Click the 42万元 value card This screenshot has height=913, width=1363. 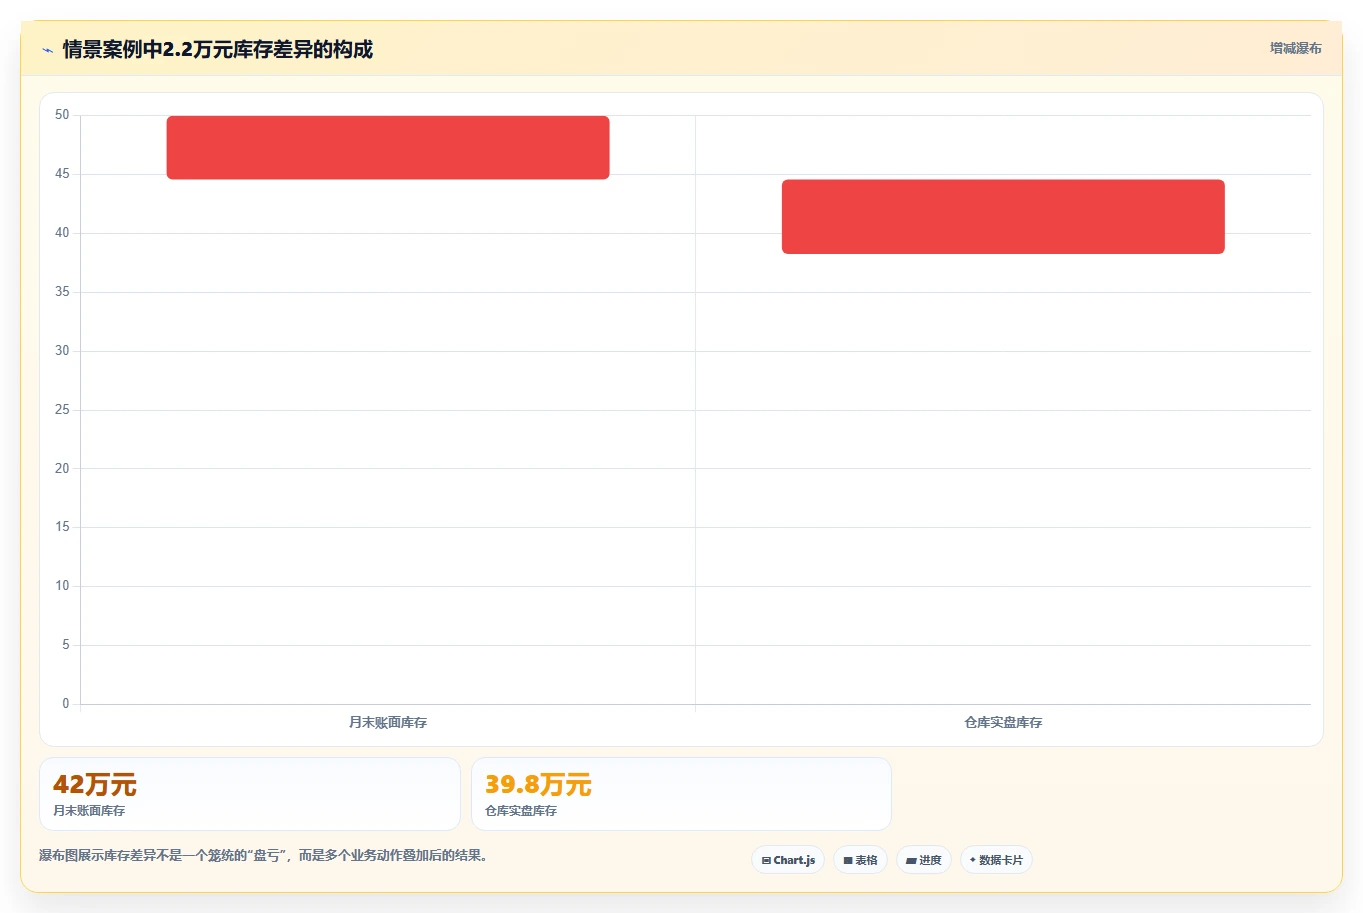pos(250,794)
